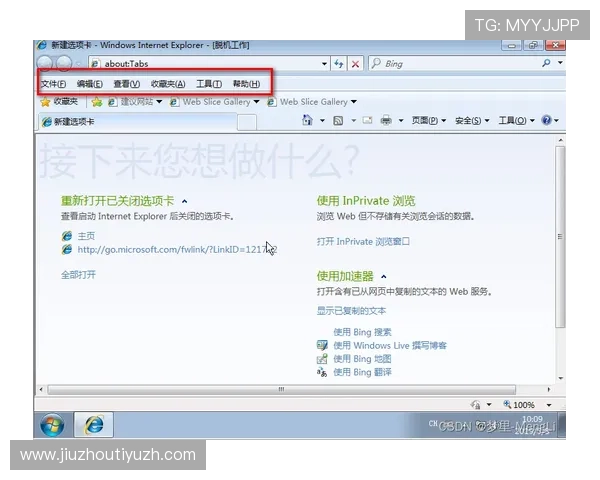
Task: Click the Print icon
Action: click(386, 121)
